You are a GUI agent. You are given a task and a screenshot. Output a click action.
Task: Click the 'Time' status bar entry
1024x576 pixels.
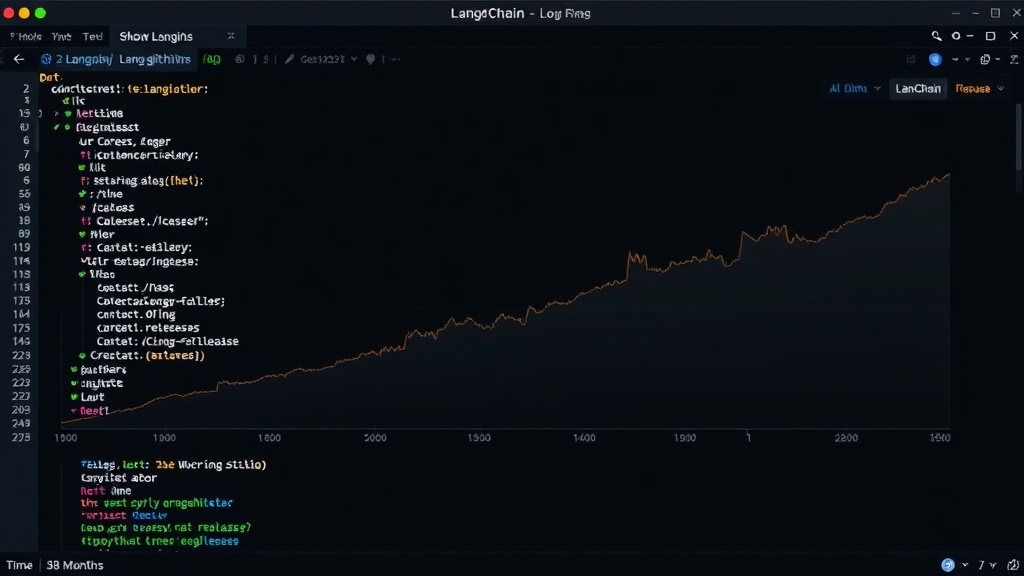point(19,566)
